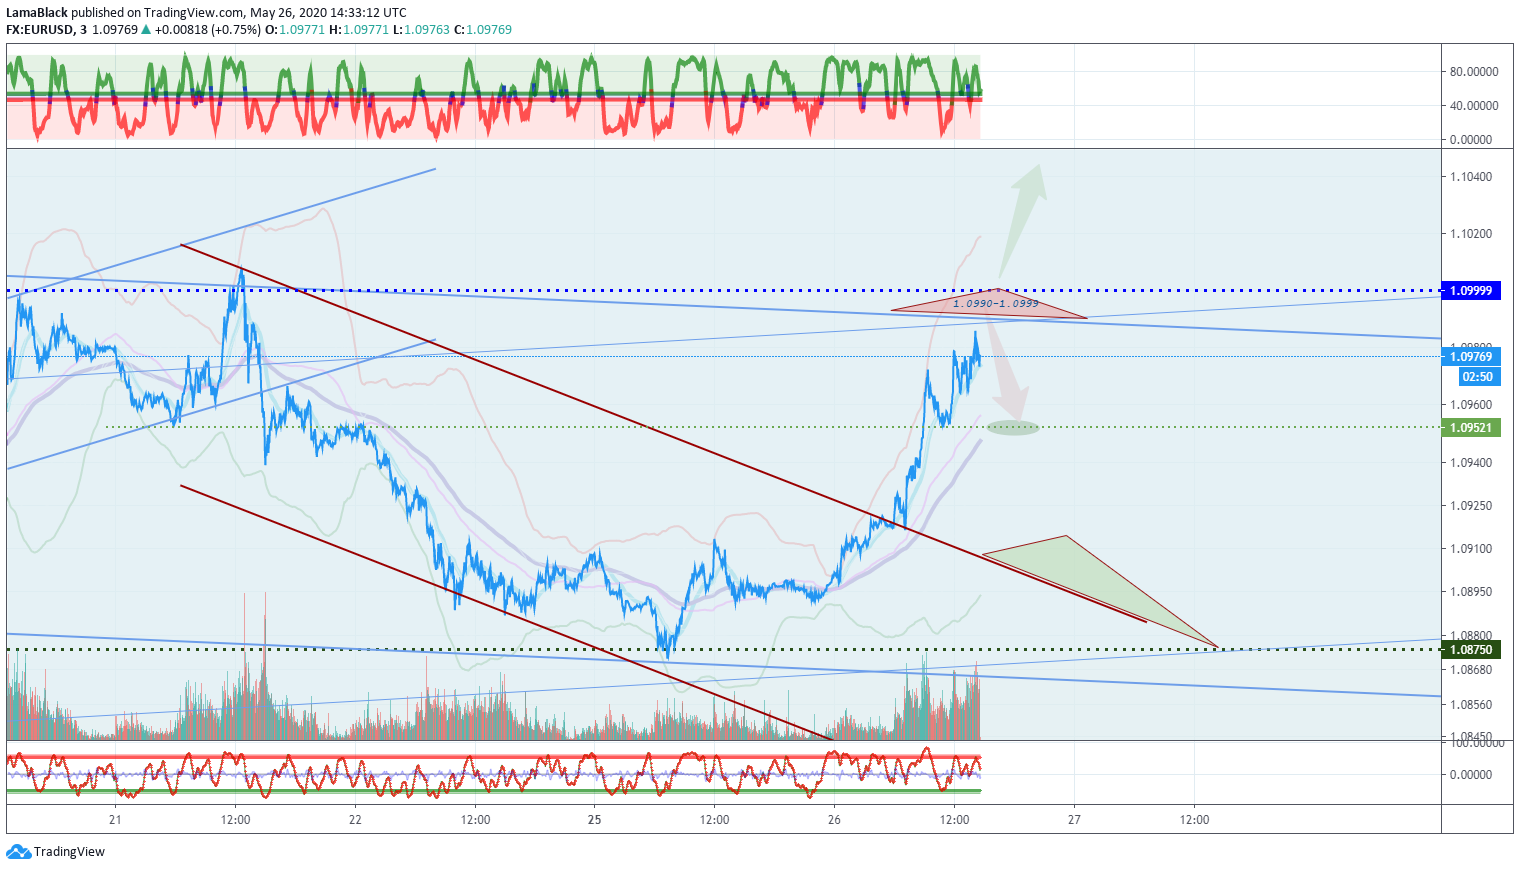This screenshot has height=870, width=1520.
Task: Click the 1.09100 price axis label
Action: pyautogui.click(x=1471, y=549)
